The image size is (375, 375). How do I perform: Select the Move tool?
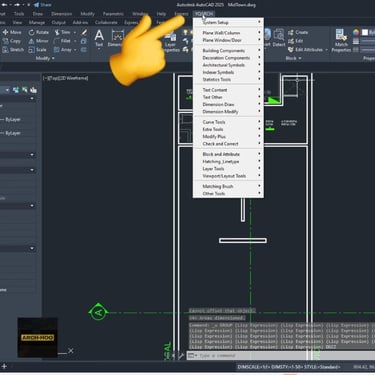12,32
